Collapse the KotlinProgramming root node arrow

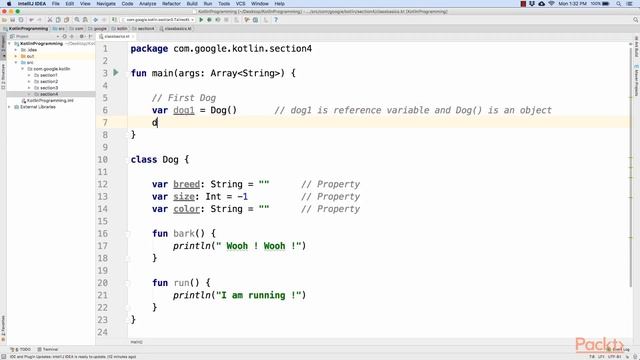(x=10, y=44)
